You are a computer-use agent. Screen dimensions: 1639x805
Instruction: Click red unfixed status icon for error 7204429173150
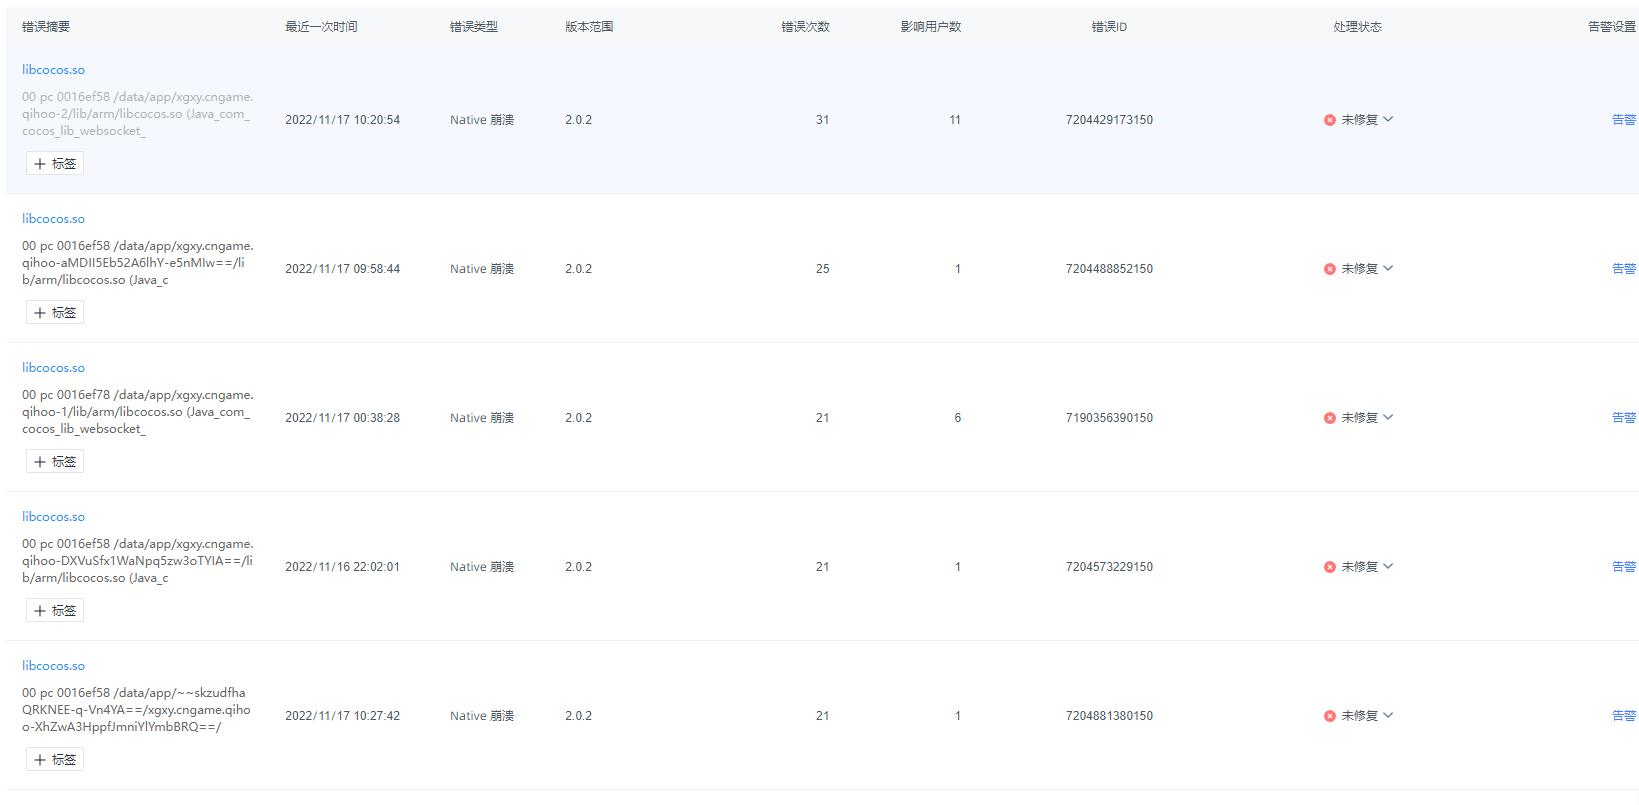point(1329,120)
